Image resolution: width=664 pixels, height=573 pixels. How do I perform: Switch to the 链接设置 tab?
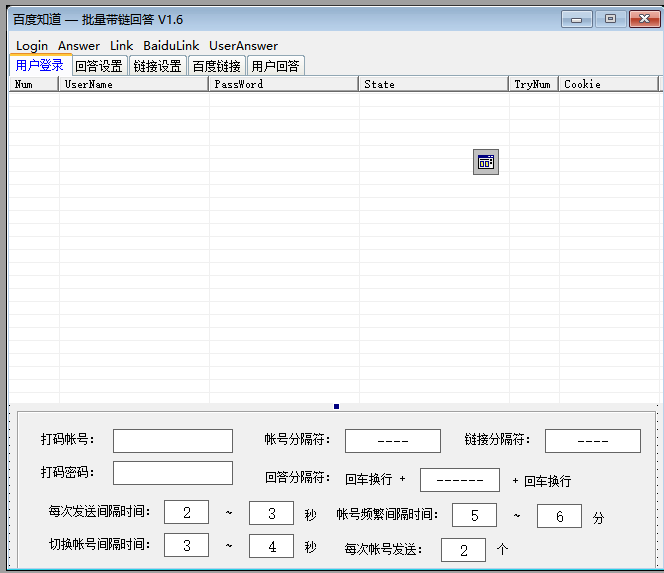158,66
